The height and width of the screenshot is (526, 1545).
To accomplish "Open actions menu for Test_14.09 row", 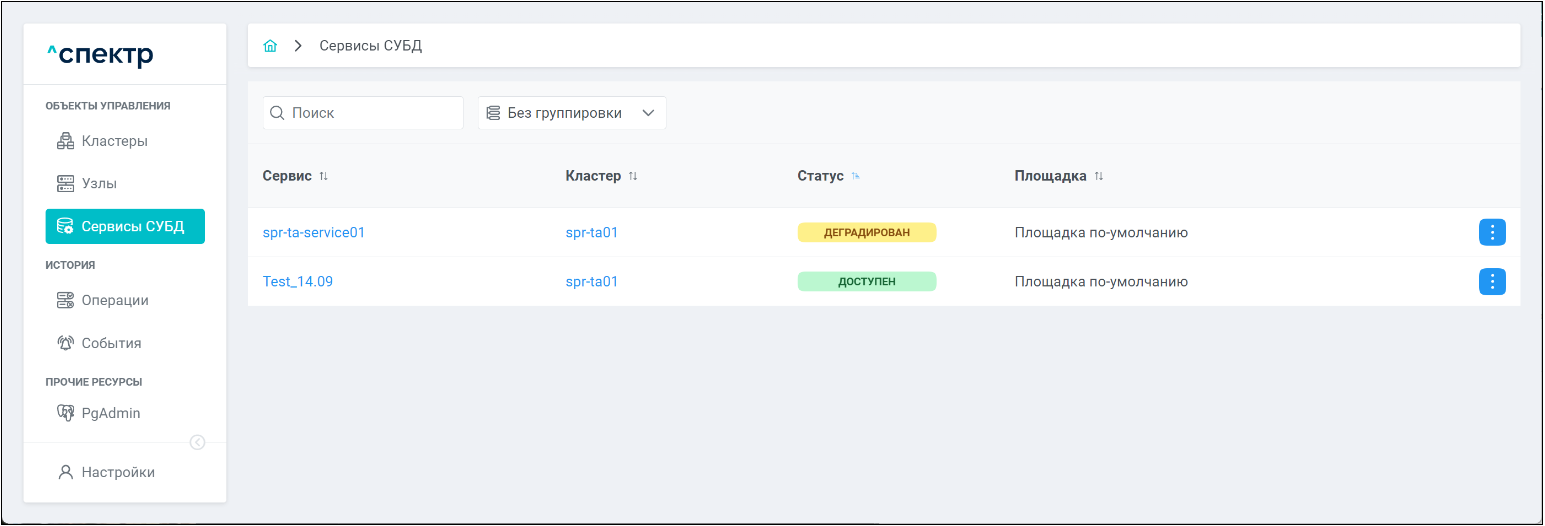I will pos(1491,282).
